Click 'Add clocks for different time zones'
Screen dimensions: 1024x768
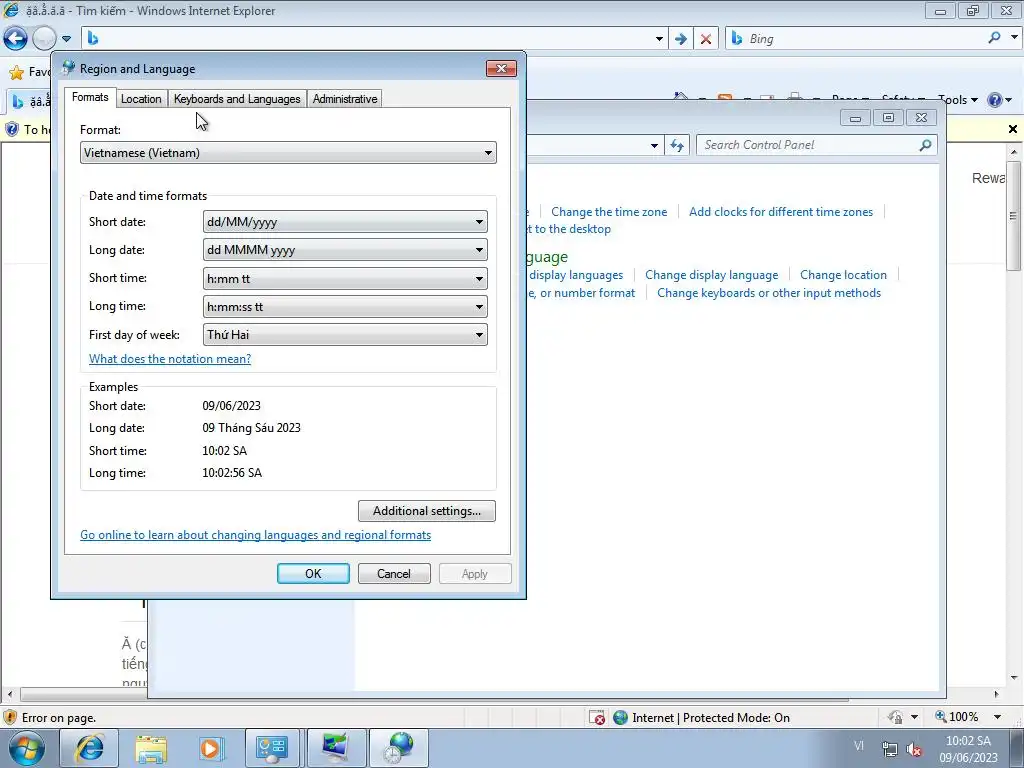point(780,212)
